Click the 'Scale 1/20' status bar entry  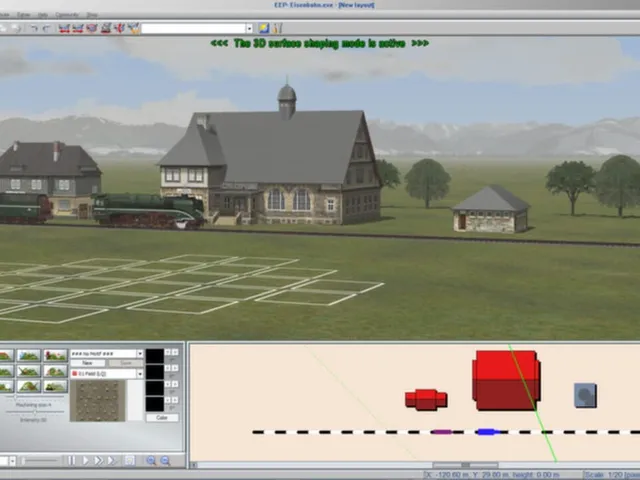coord(612,475)
